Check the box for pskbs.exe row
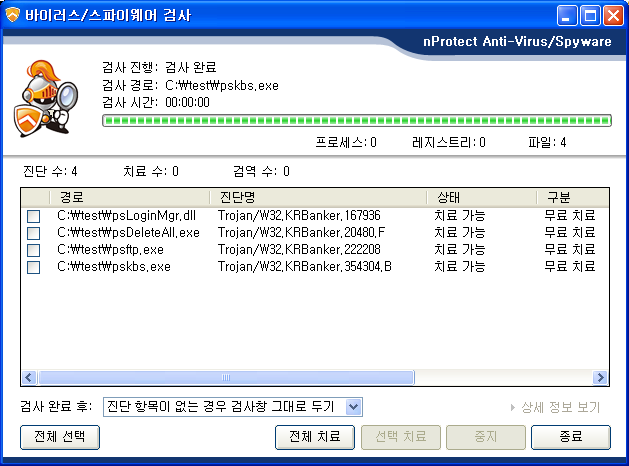Image resolution: width=629 pixels, height=466 pixels. click(34, 267)
